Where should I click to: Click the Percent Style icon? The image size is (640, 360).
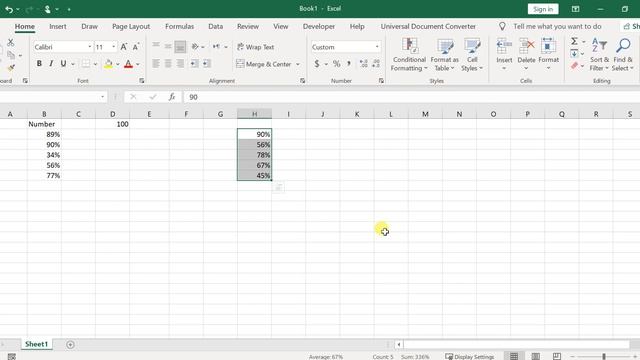coord(336,64)
